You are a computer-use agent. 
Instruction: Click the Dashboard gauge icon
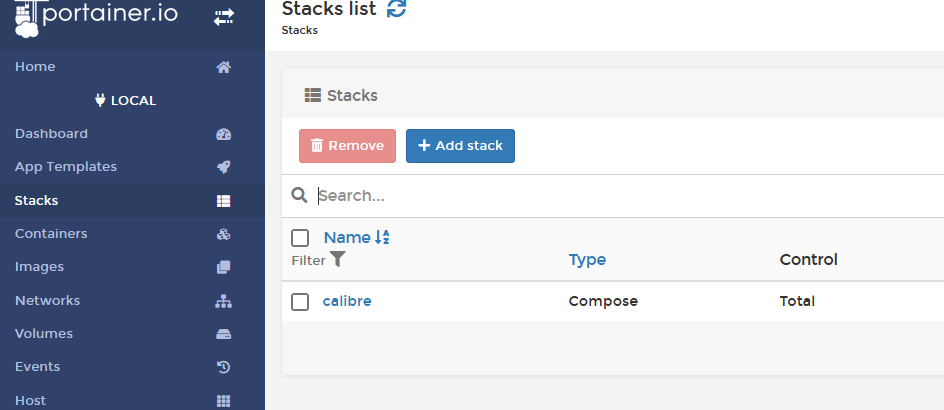(224, 134)
